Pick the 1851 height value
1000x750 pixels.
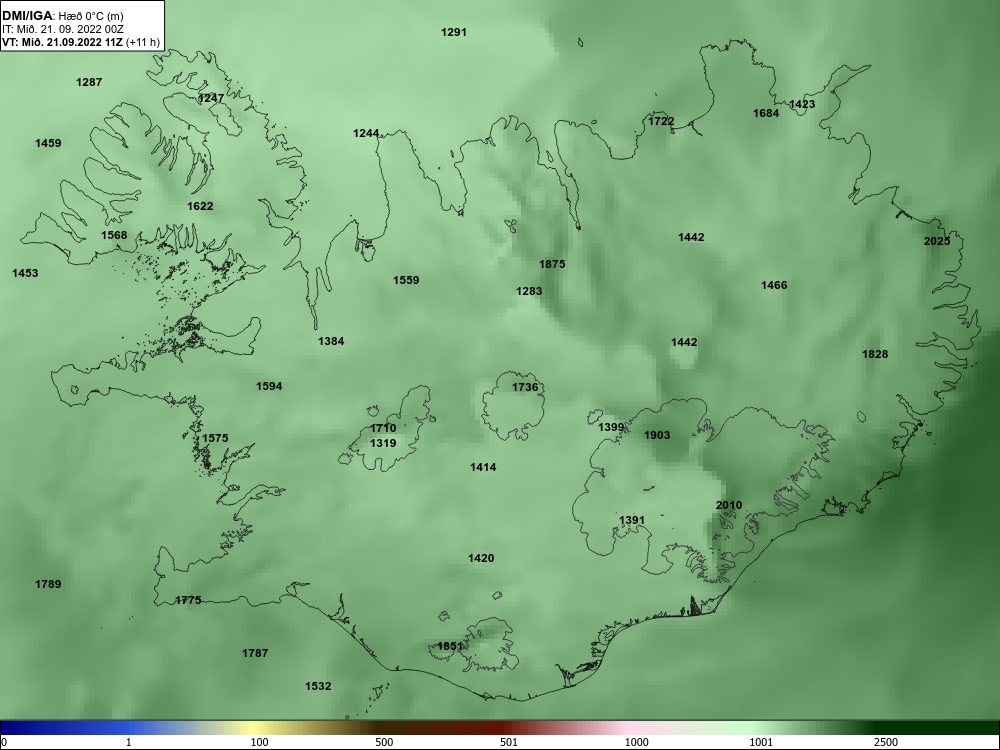coord(450,647)
